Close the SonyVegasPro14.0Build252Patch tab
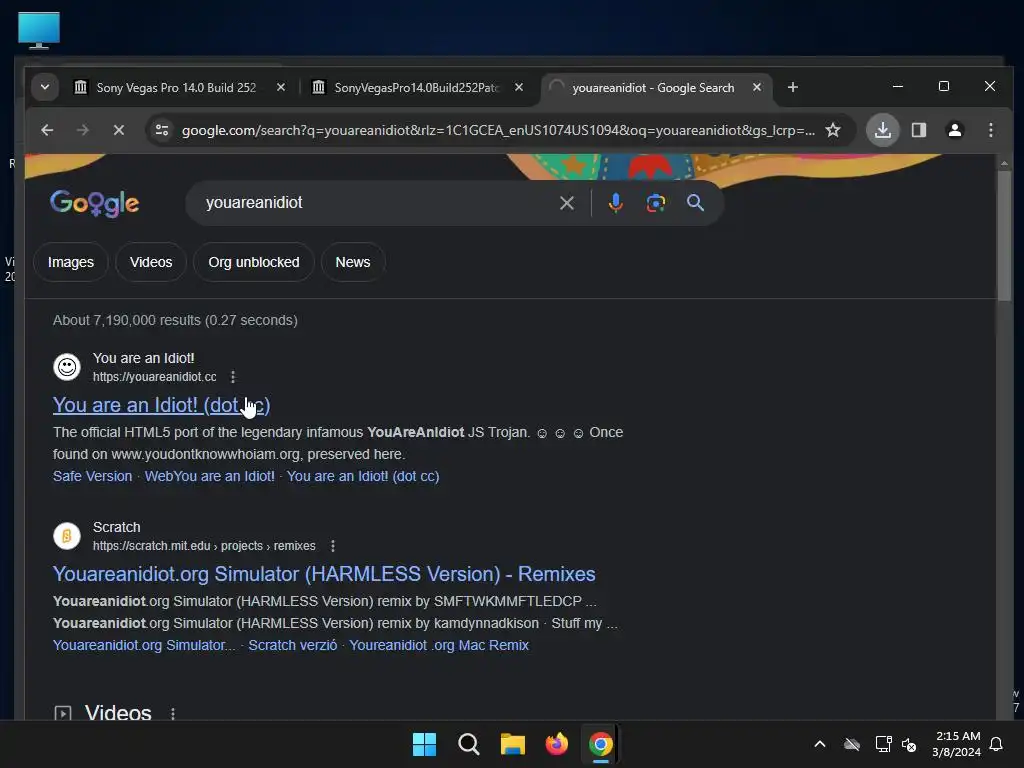Screen dimensions: 1024x768 click(x=519, y=87)
